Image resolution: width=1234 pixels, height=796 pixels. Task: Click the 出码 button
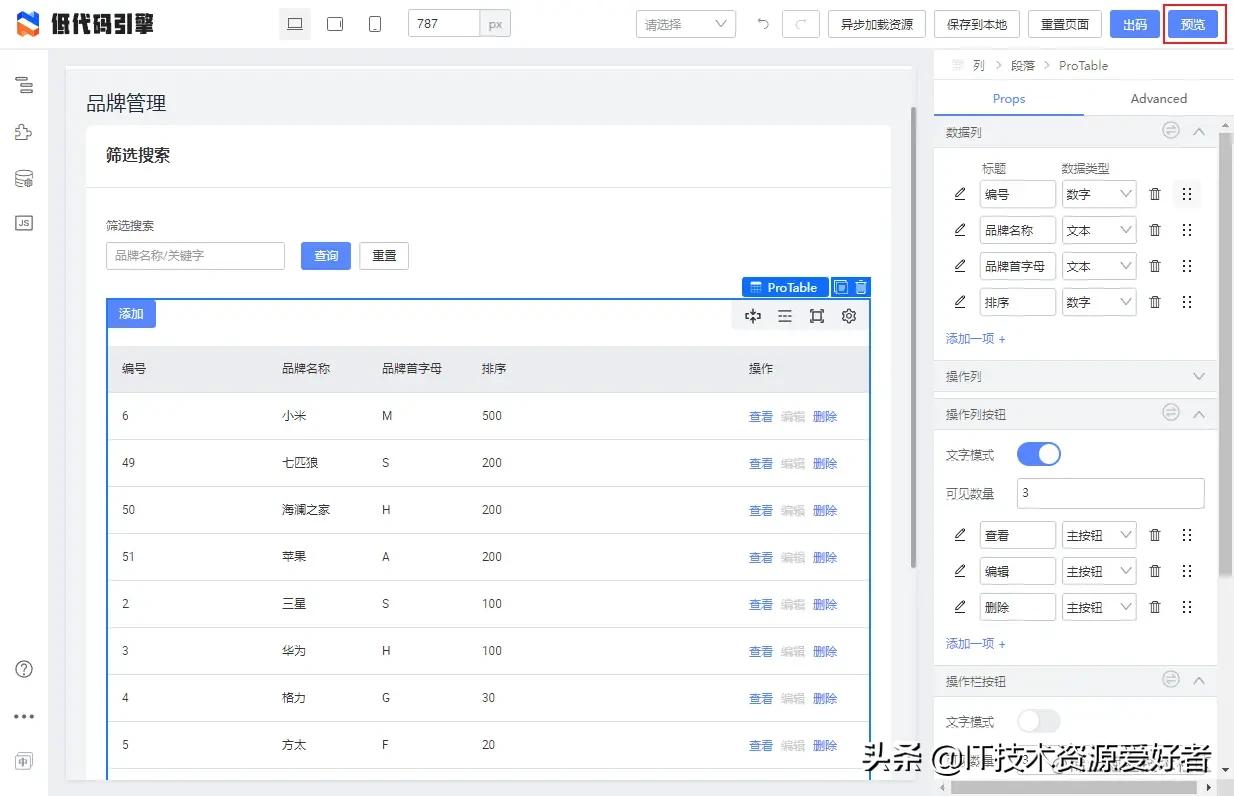click(1135, 24)
